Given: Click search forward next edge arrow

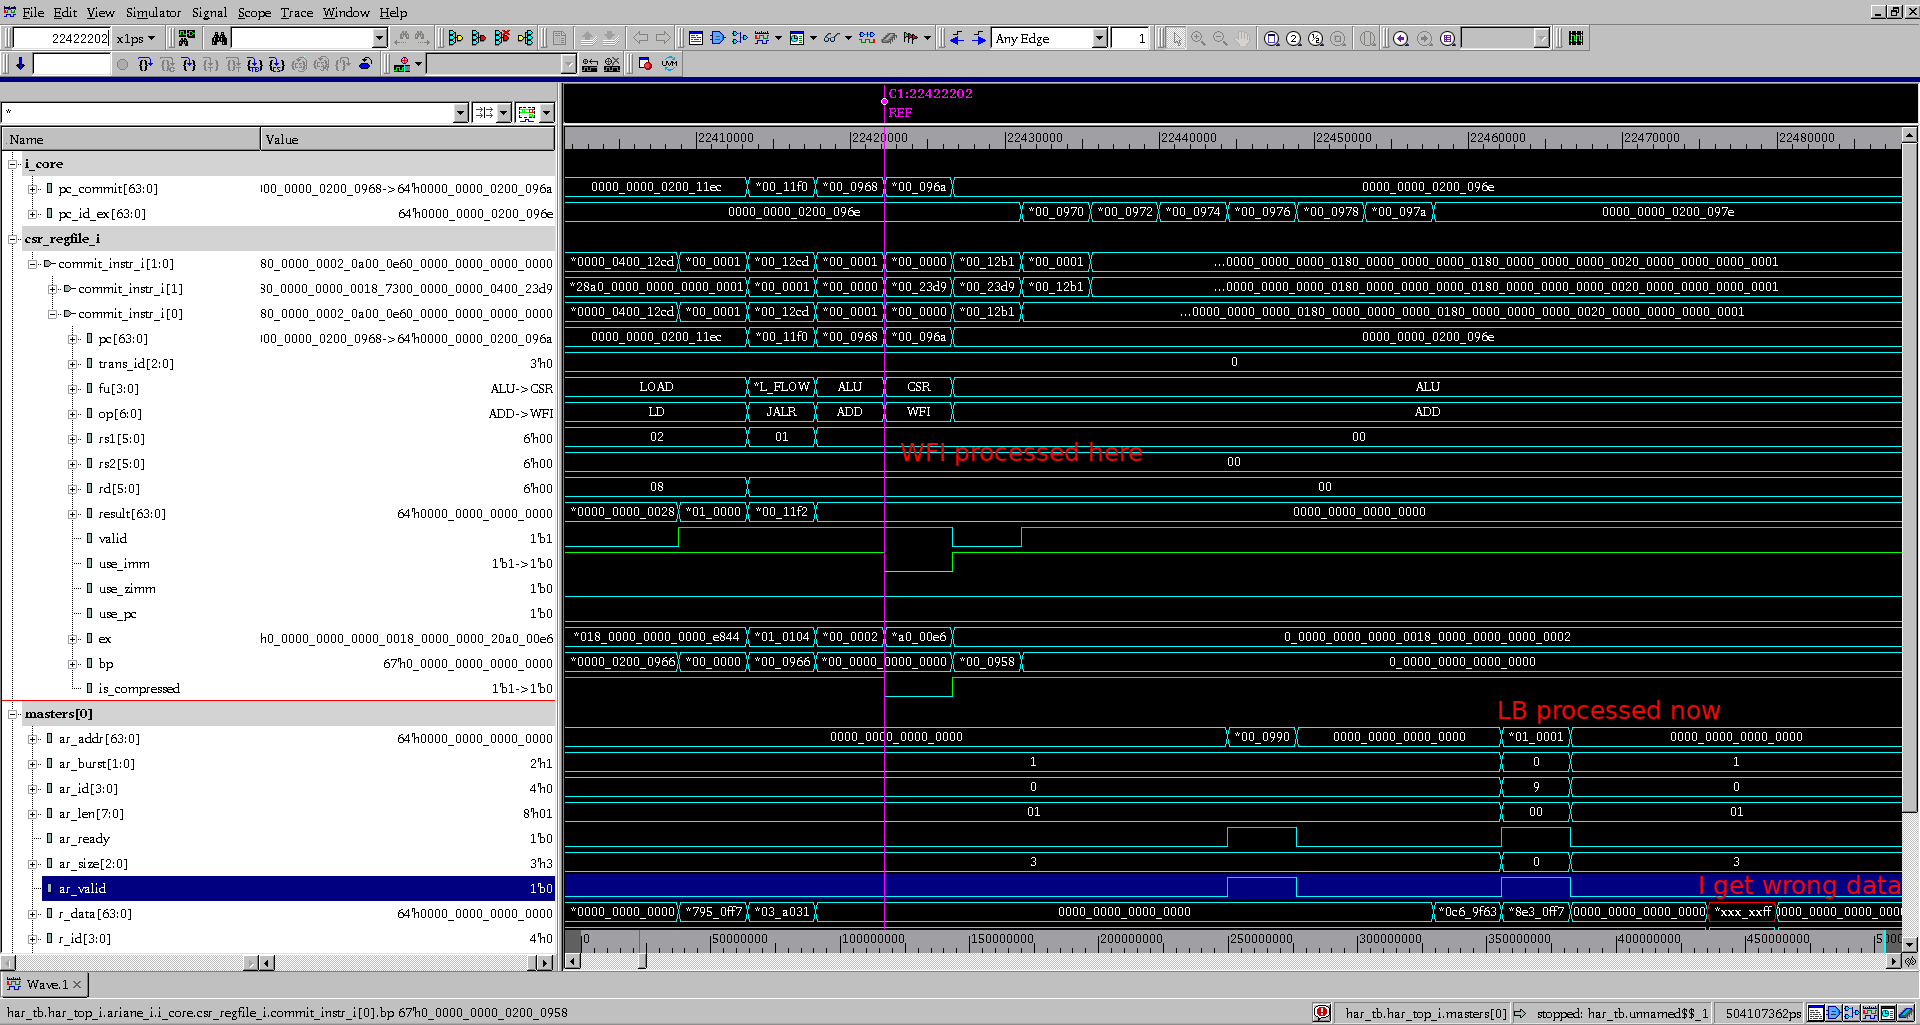Looking at the screenshot, I should [x=979, y=38].
